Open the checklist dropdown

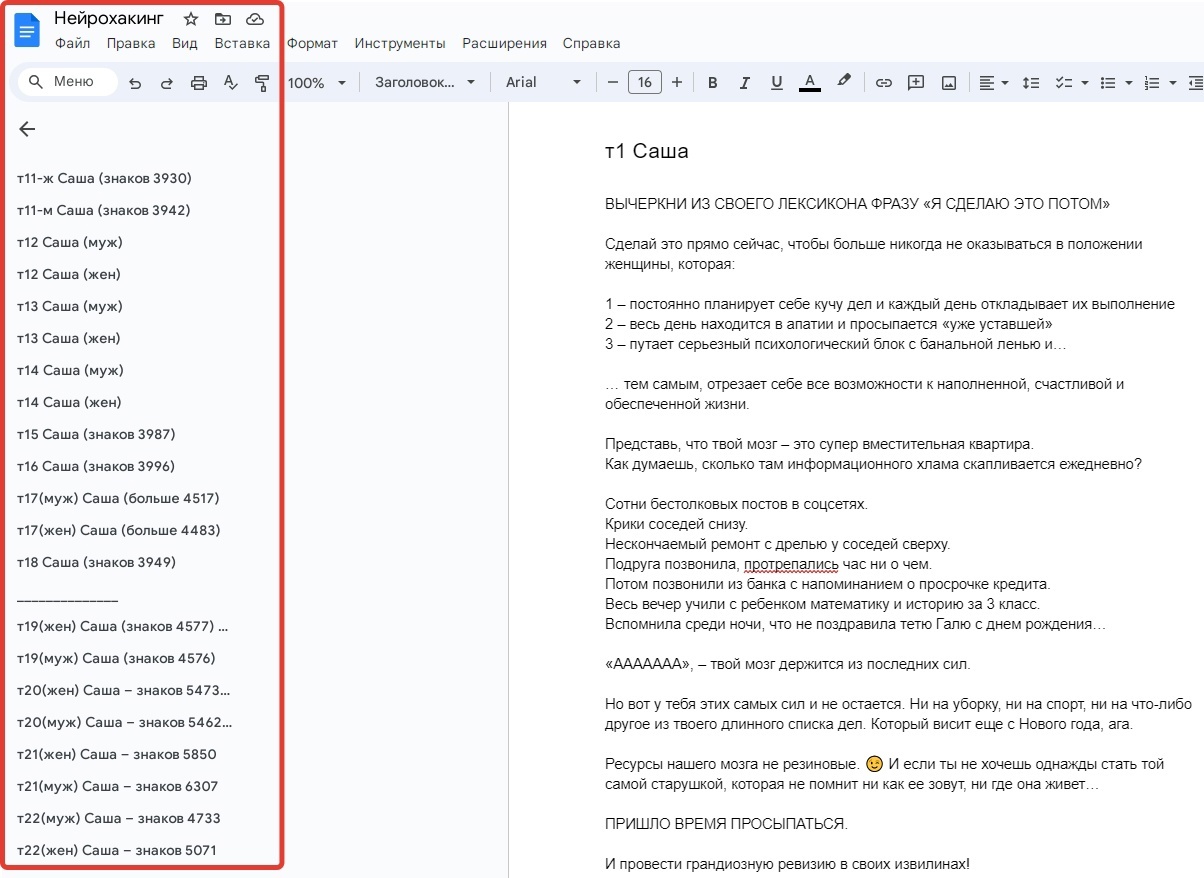point(1085,83)
